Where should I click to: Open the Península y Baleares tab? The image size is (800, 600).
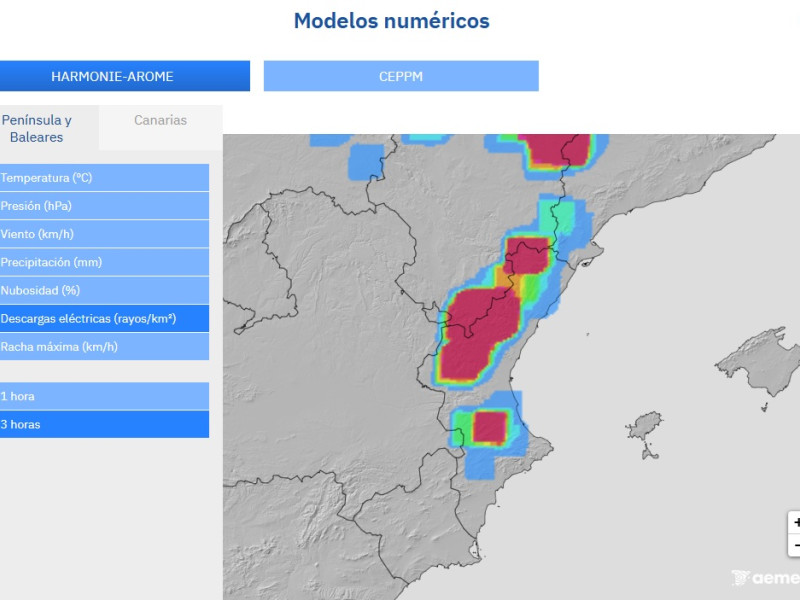37,128
